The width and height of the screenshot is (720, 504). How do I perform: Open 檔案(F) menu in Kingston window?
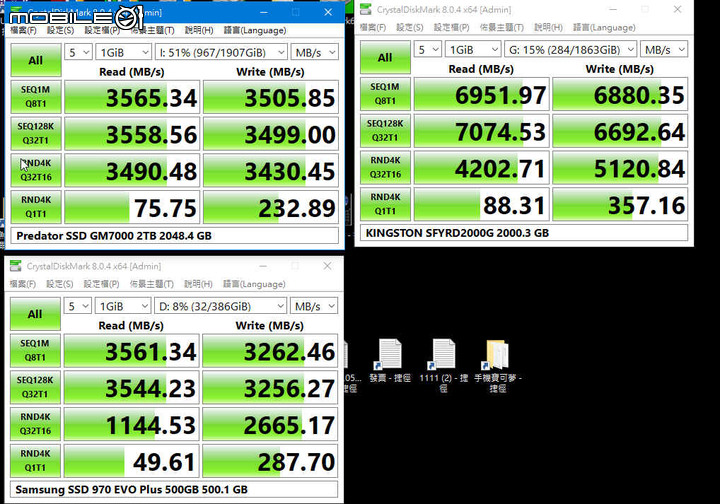pos(373,28)
